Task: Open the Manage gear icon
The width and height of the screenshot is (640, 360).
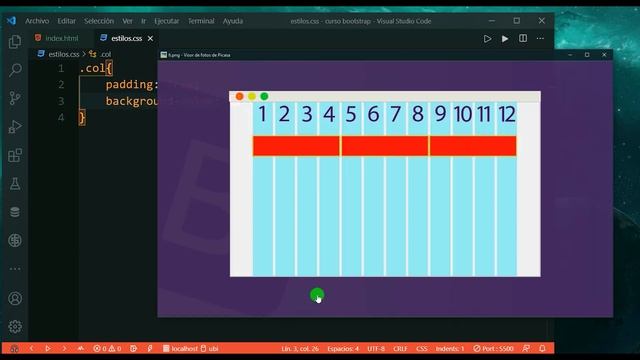Action: tap(15, 327)
